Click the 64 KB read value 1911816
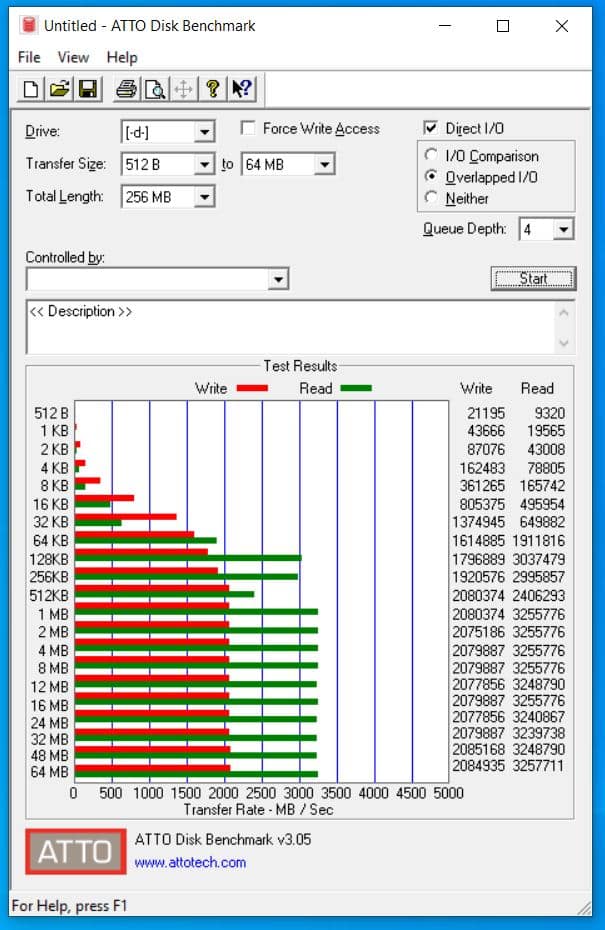Viewport: 605px width, 930px height. coord(538,540)
